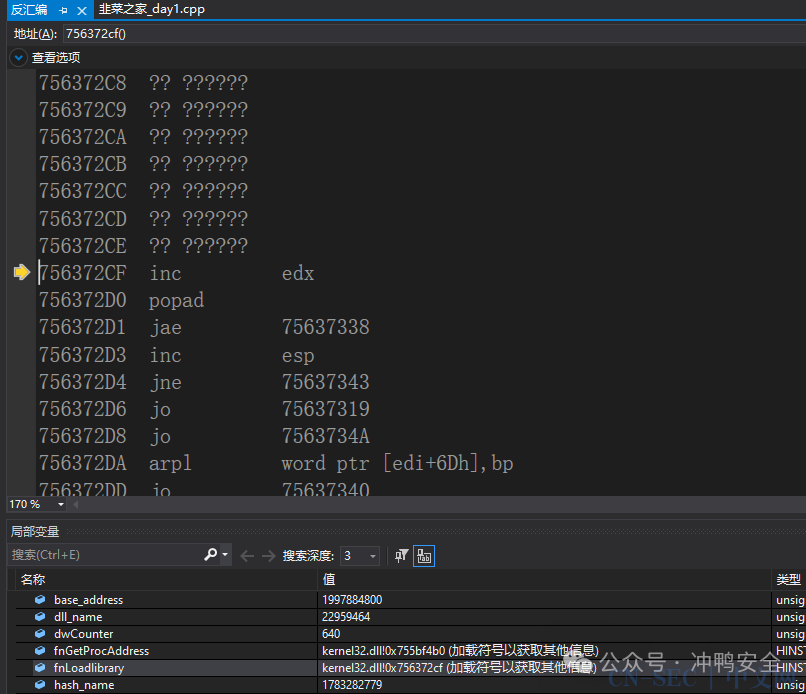Click the hash_name variable icon

tap(40, 684)
